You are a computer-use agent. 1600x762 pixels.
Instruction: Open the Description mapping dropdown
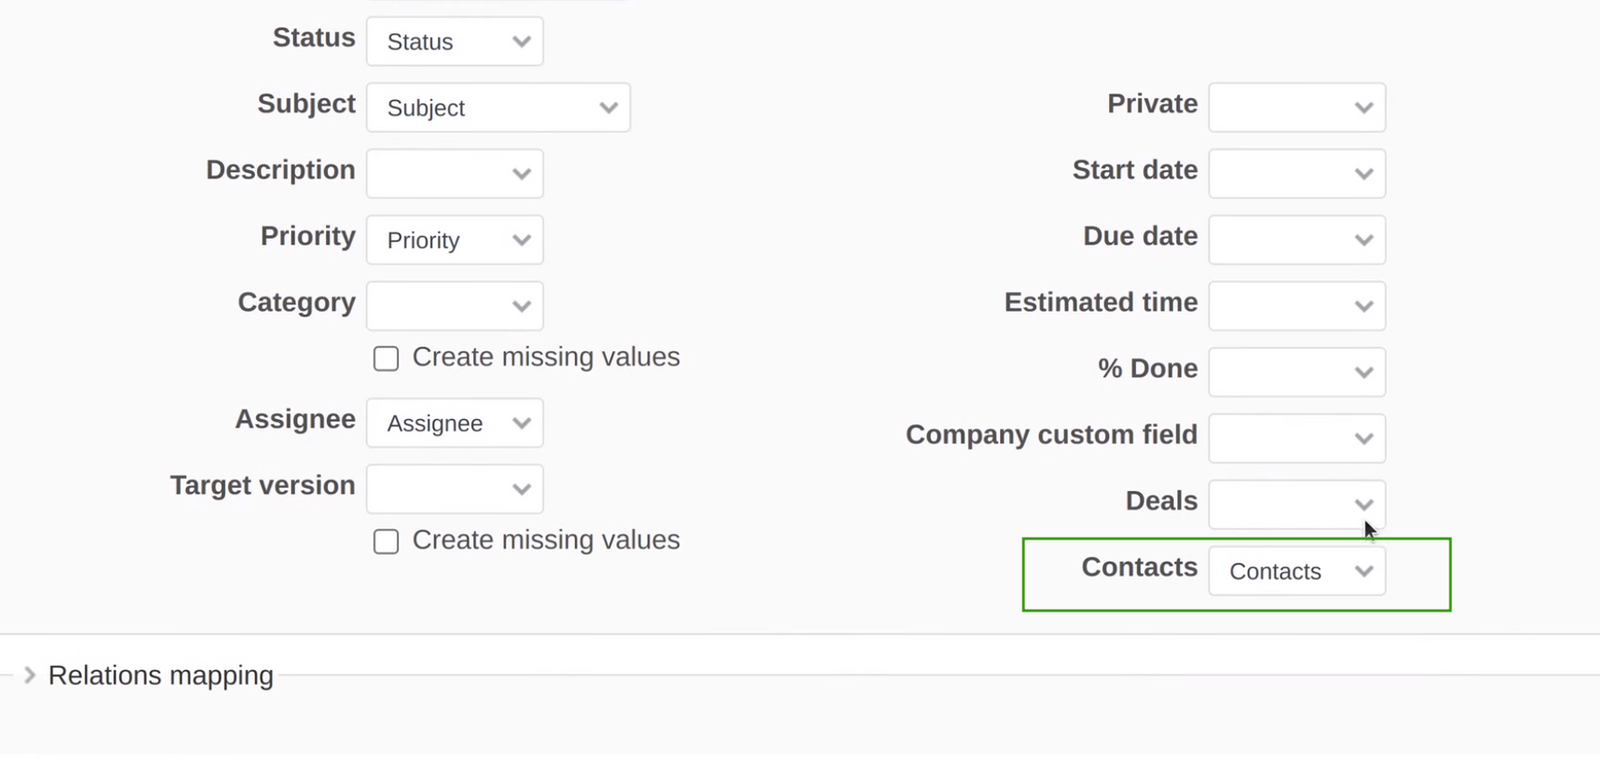tap(454, 173)
